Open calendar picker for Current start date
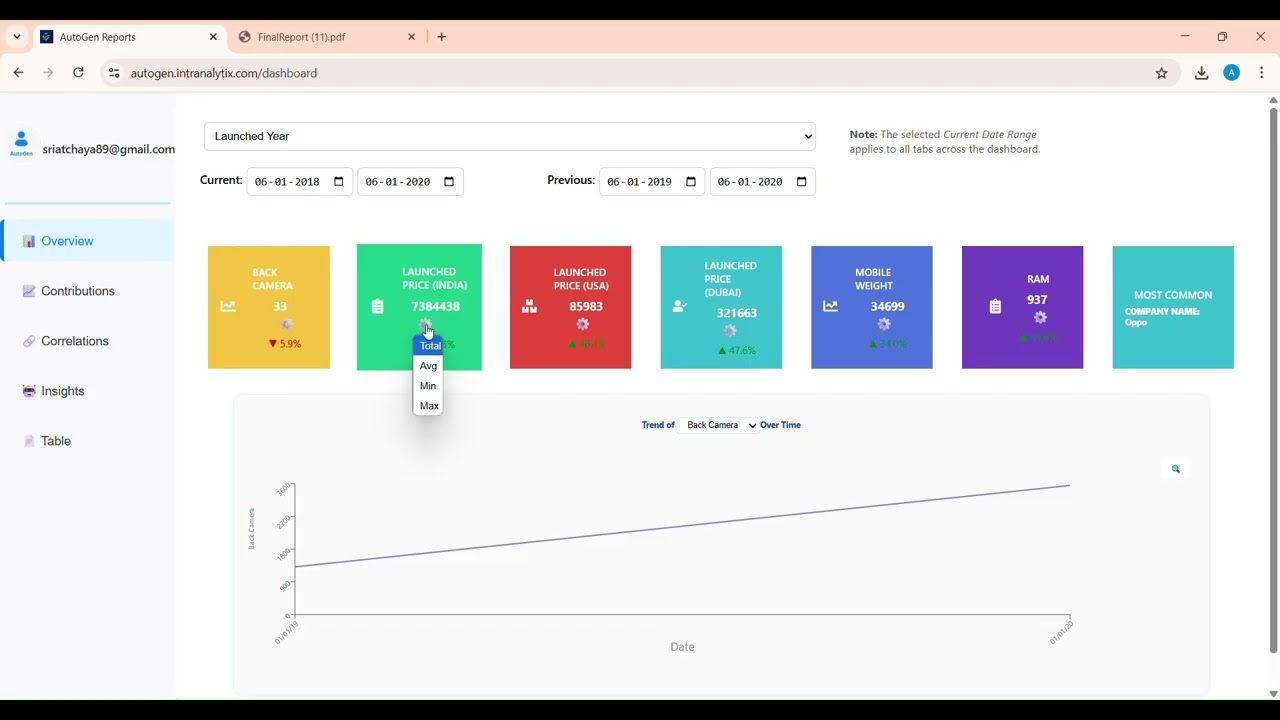This screenshot has width=1280, height=720. coord(339,182)
